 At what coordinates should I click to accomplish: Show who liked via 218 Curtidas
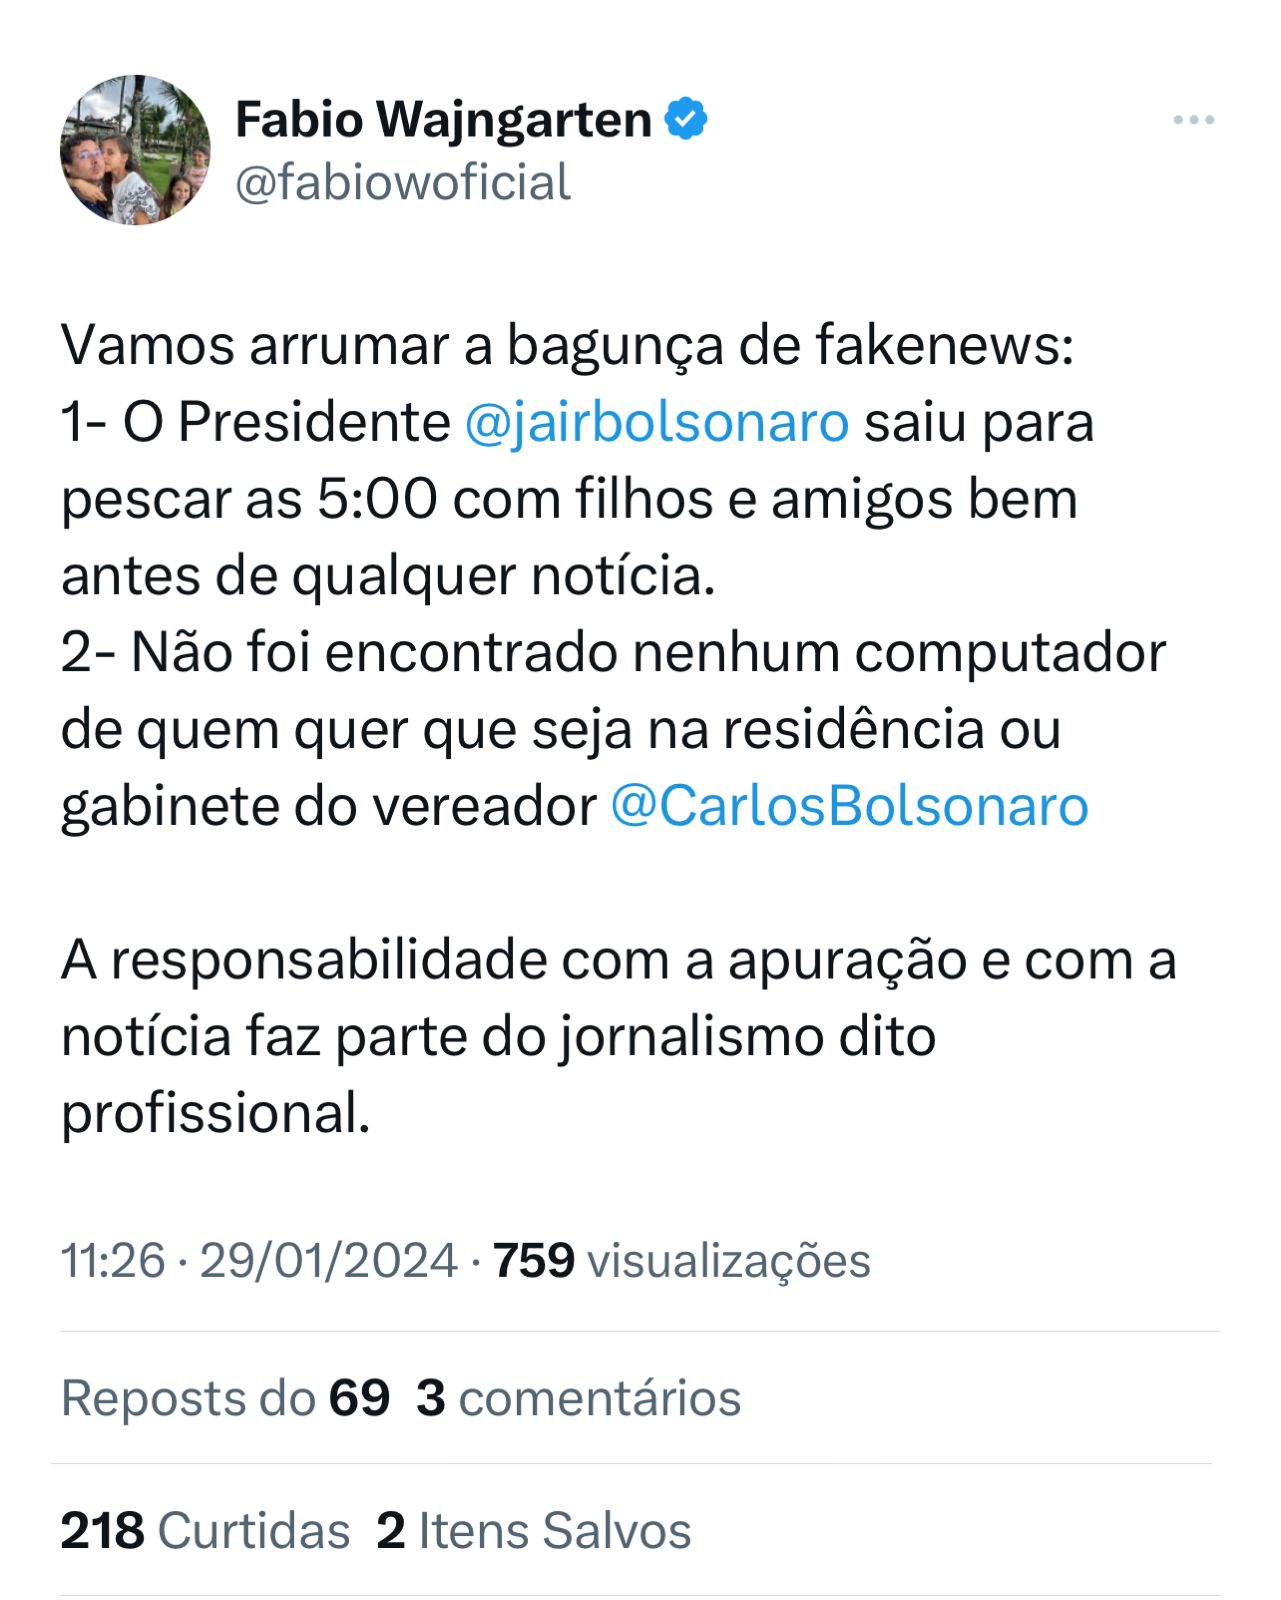(205, 1530)
